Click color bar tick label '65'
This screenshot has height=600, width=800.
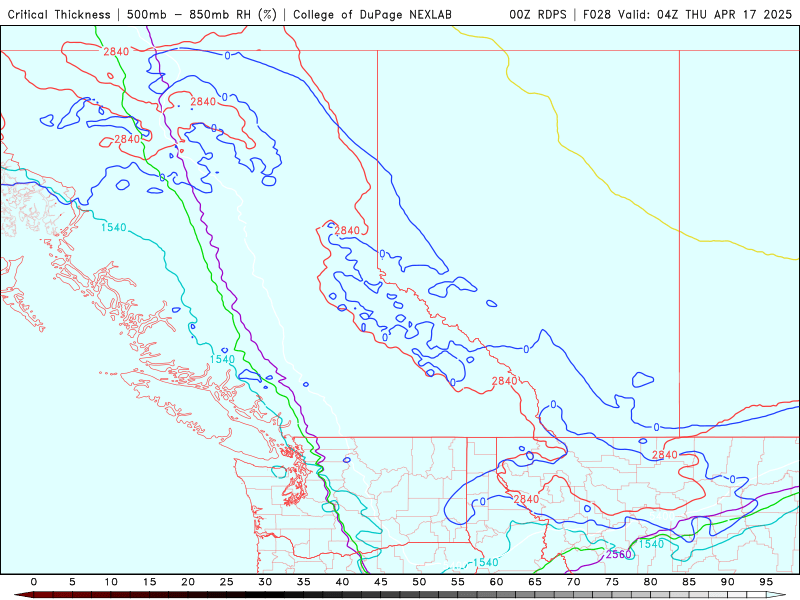pos(535,582)
